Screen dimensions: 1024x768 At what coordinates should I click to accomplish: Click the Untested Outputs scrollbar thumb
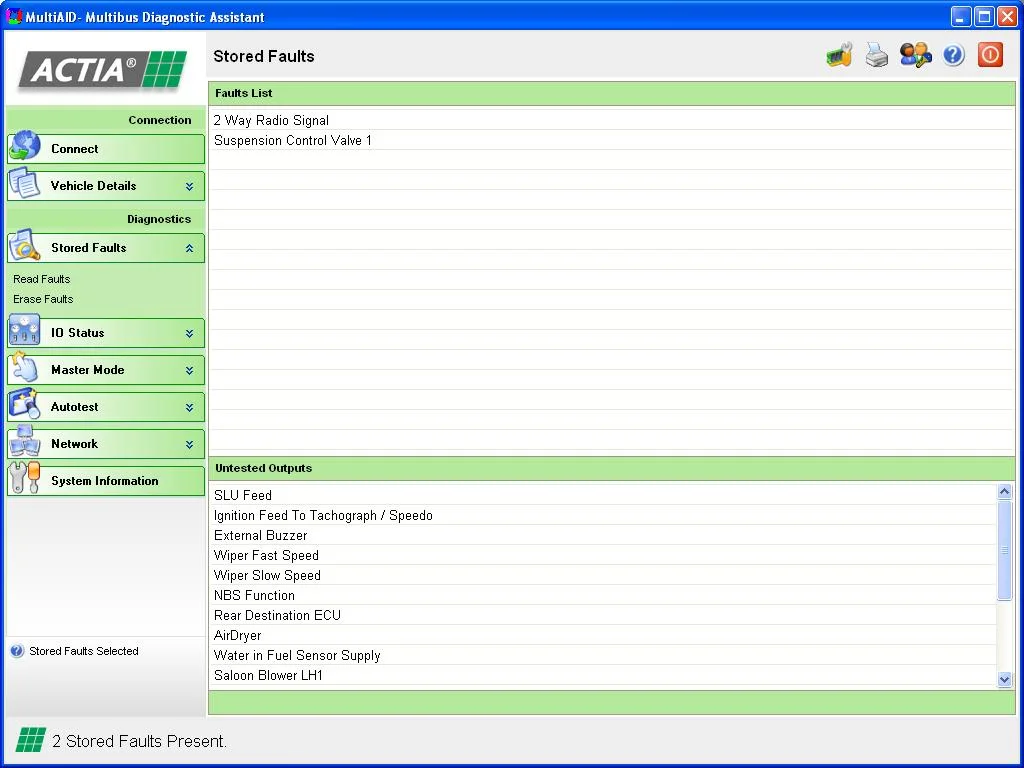[x=1004, y=551]
